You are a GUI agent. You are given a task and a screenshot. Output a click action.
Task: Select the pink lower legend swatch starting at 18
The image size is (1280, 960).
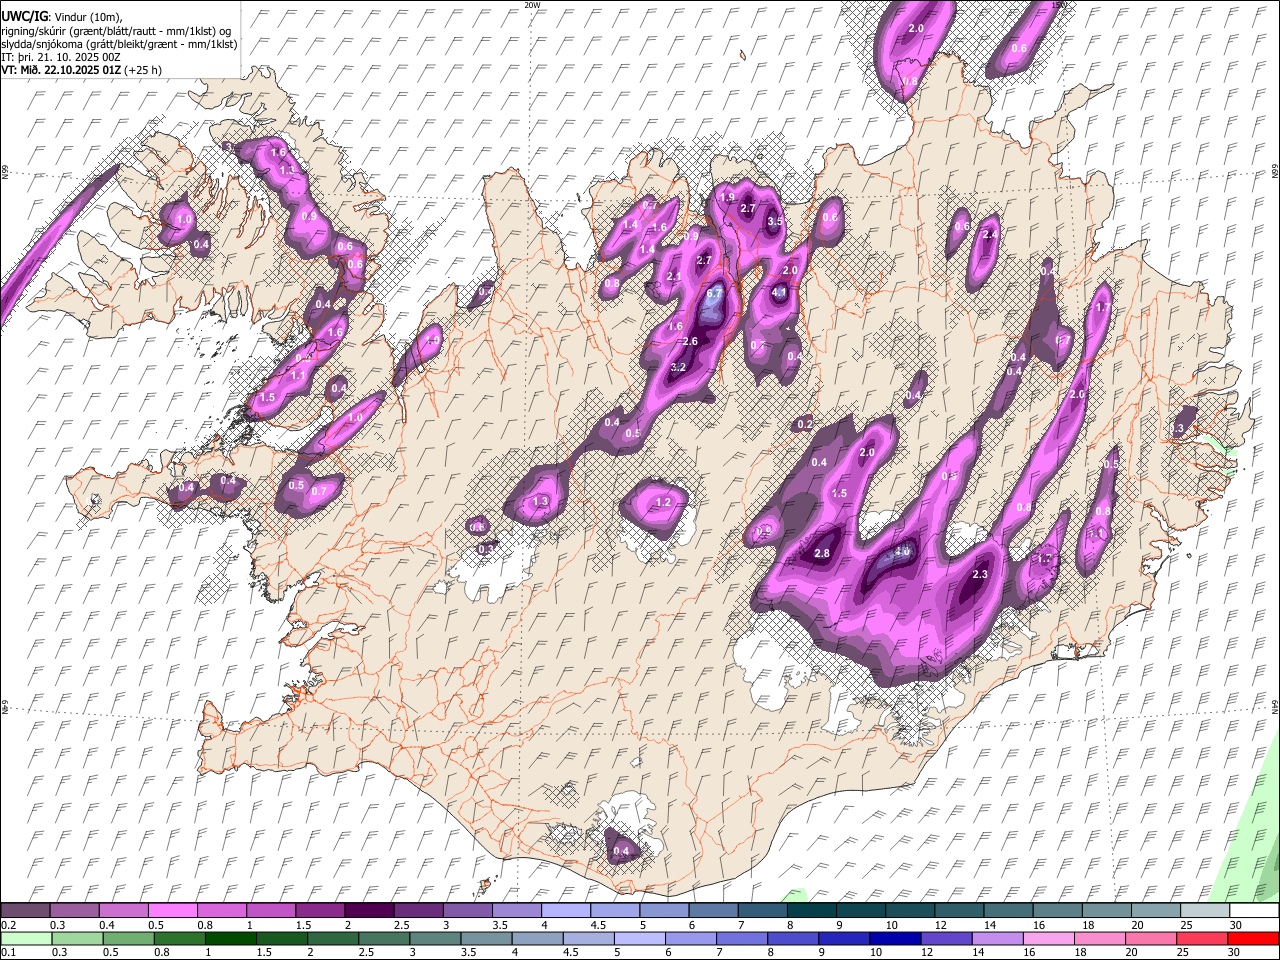tap(1101, 938)
